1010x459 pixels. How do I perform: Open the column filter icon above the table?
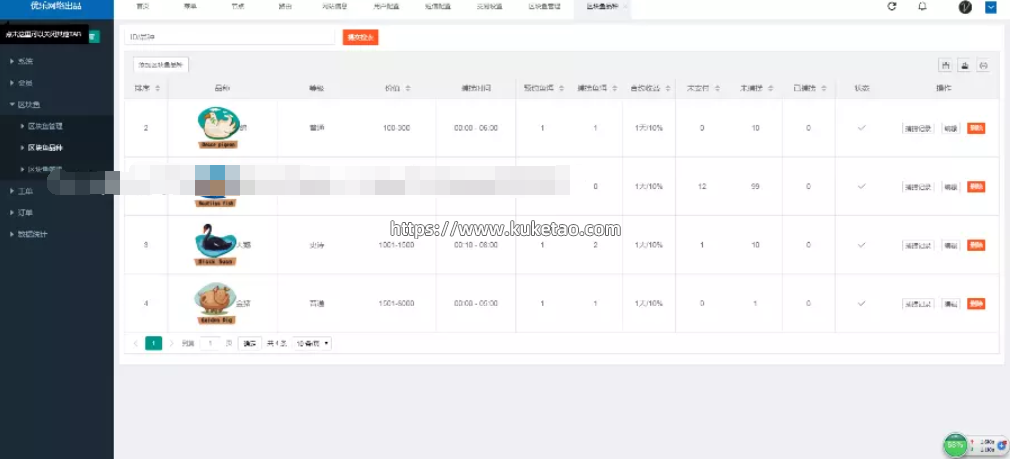pyautogui.click(x=946, y=65)
